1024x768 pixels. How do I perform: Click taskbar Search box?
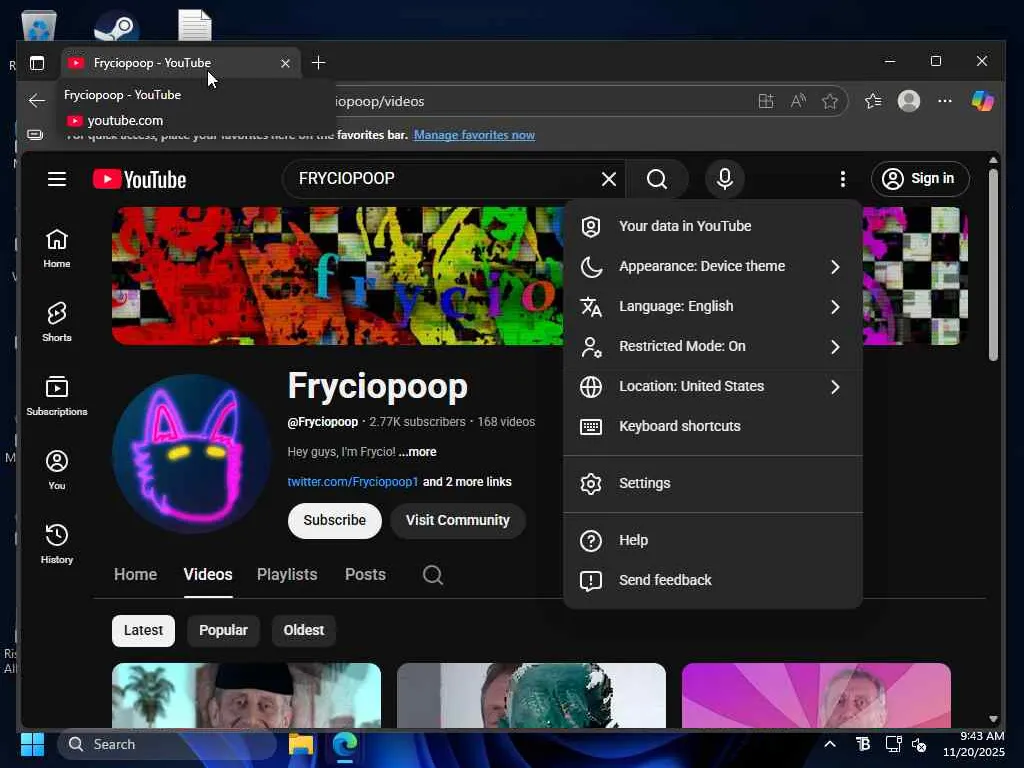(x=166, y=744)
